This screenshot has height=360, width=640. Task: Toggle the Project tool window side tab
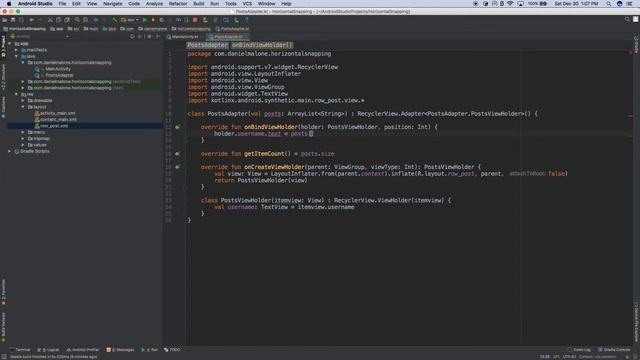(x=3, y=46)
